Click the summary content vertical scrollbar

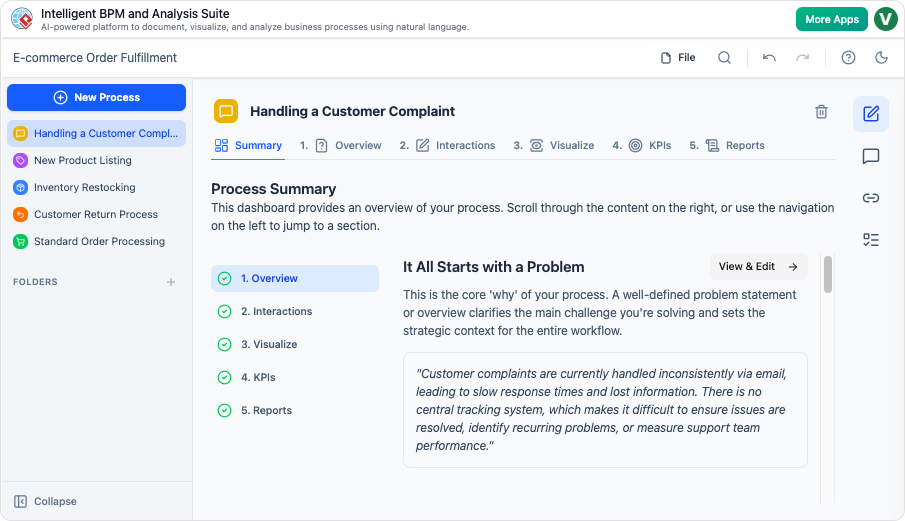(x=827, y=275)
